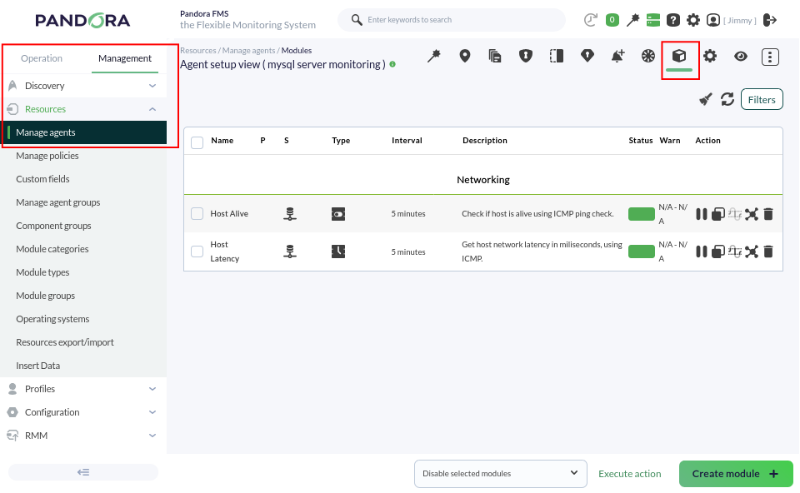Open Module types in sidebar
This screenshot has width=800, height=493.
pos(42,273)
